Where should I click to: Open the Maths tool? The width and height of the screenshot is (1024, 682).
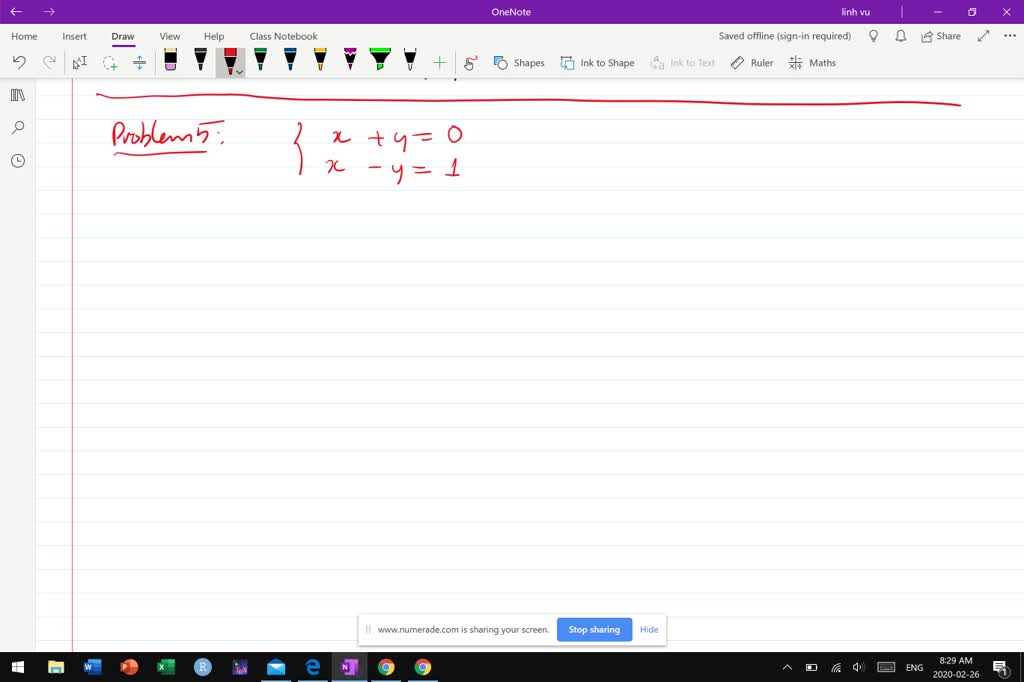click(x=812, y=62)
